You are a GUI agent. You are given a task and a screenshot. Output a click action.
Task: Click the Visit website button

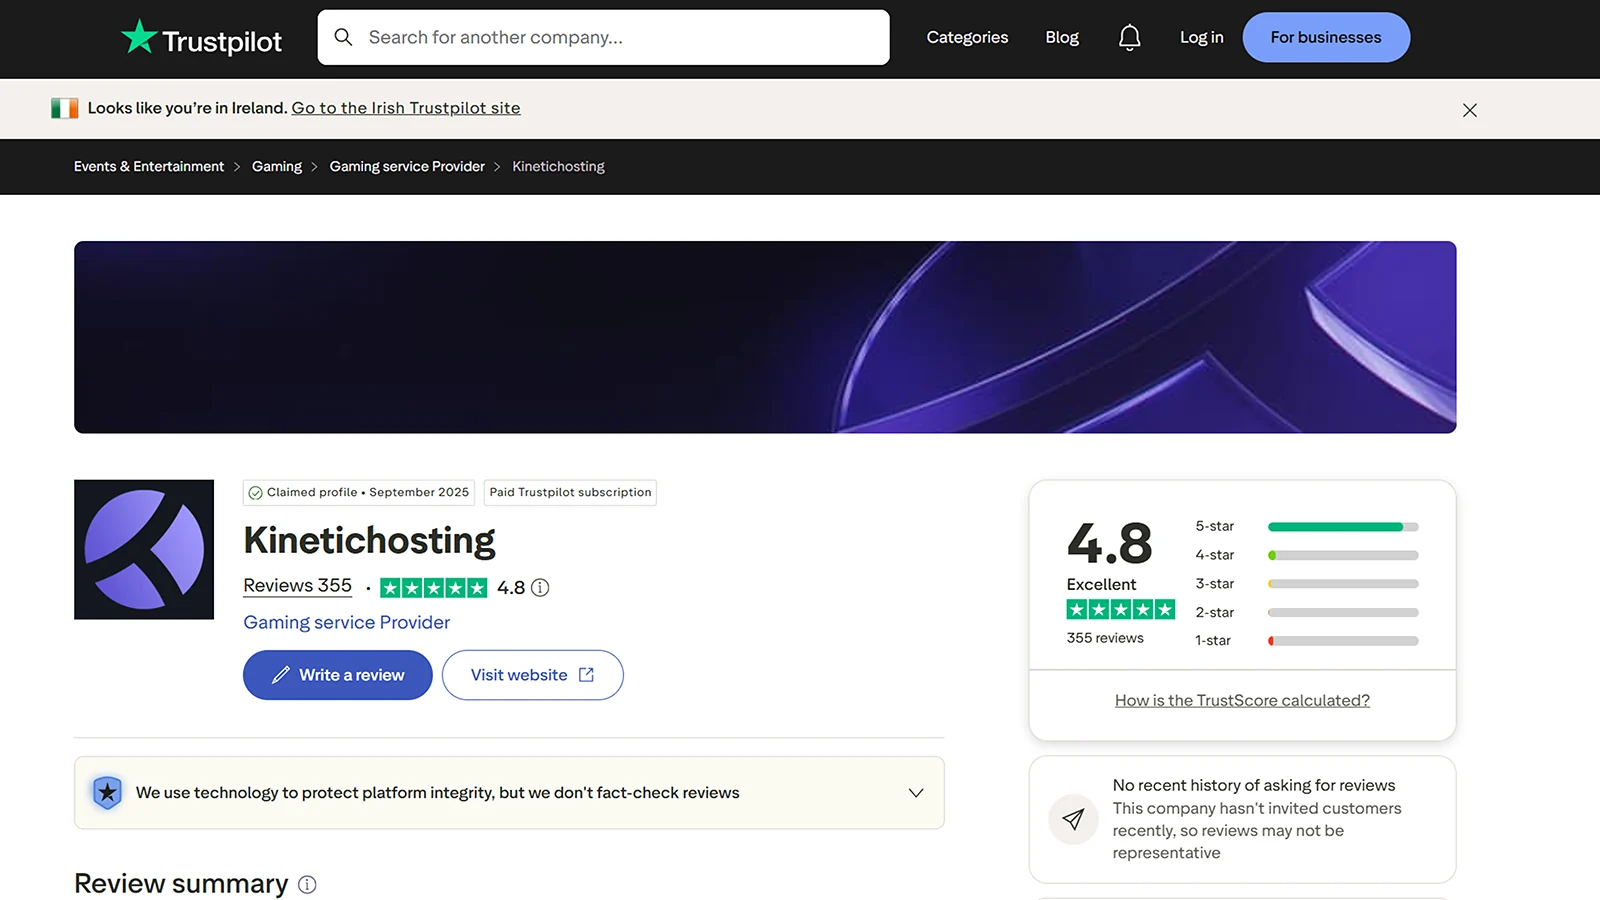coord(533,675)
